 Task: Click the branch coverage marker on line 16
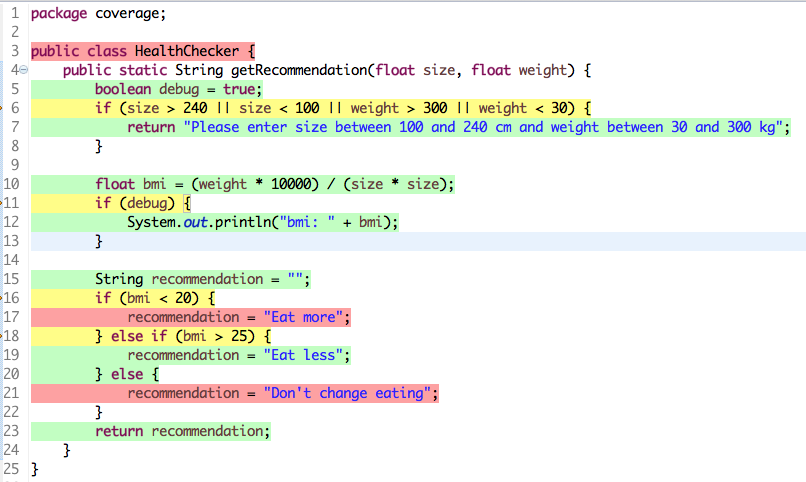tap(1, 298)
